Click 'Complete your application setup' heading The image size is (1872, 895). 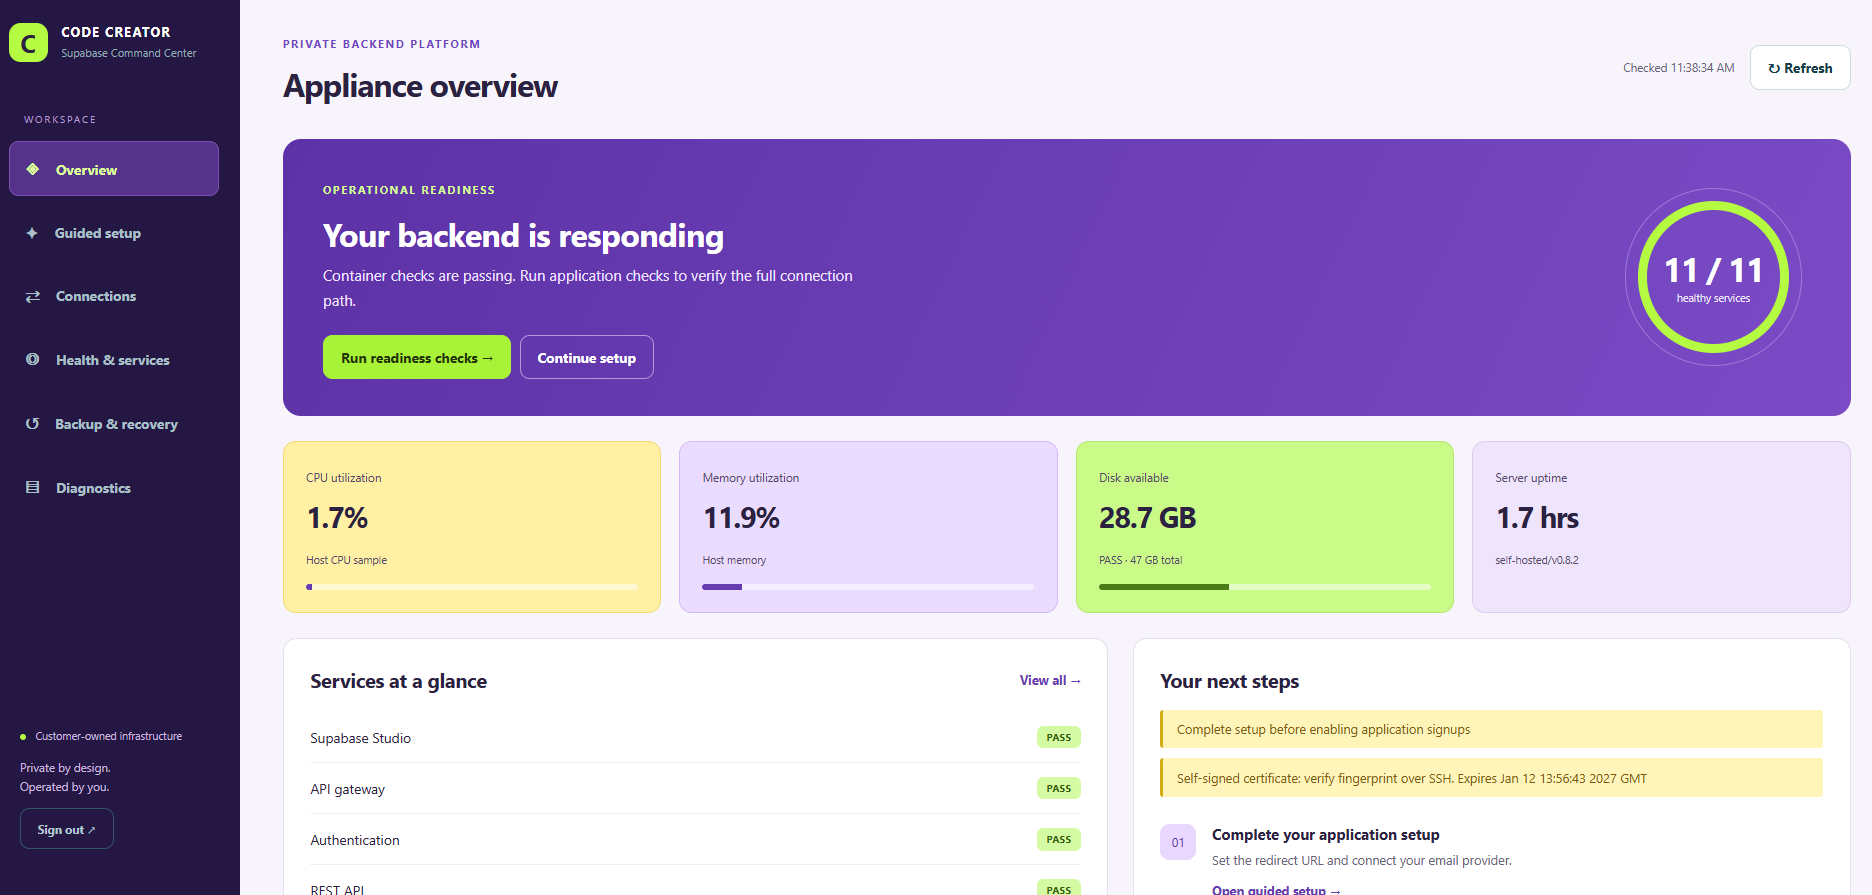1326,835
